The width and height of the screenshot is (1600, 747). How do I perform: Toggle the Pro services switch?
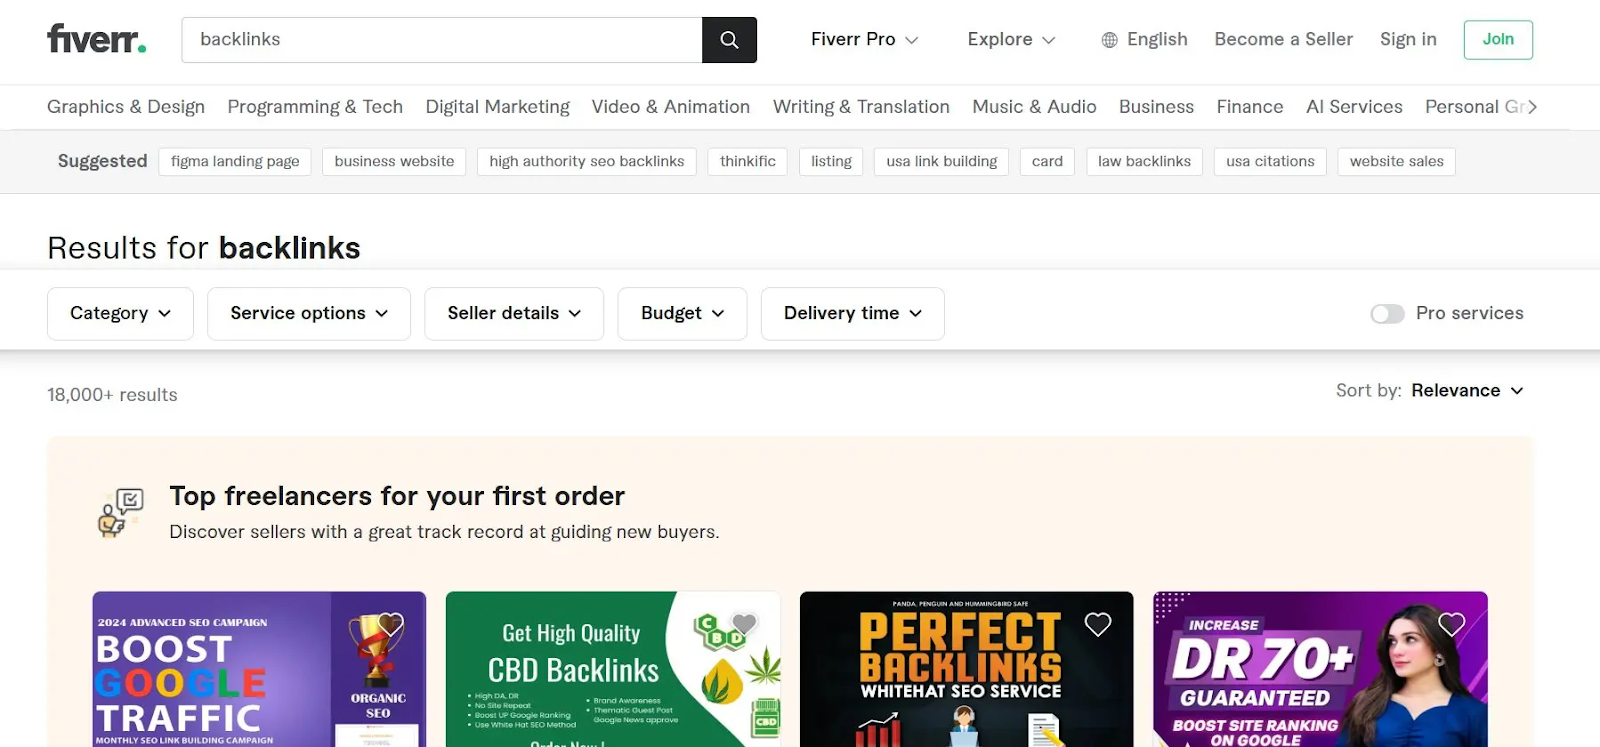coord(1387,314)
